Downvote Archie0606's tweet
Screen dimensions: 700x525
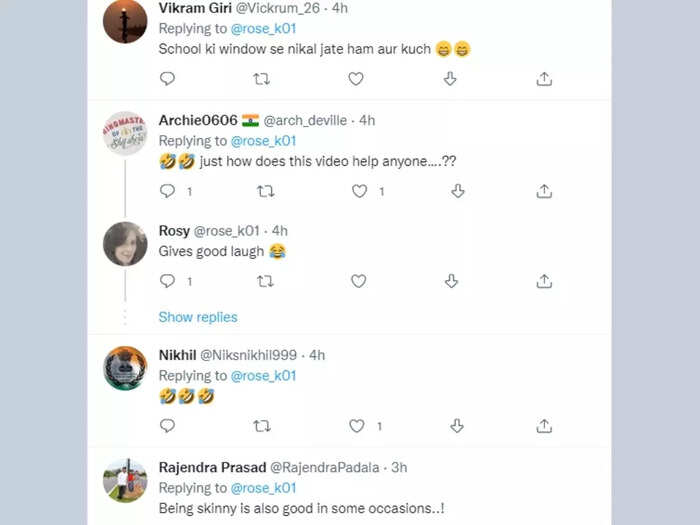coord(458,191)
